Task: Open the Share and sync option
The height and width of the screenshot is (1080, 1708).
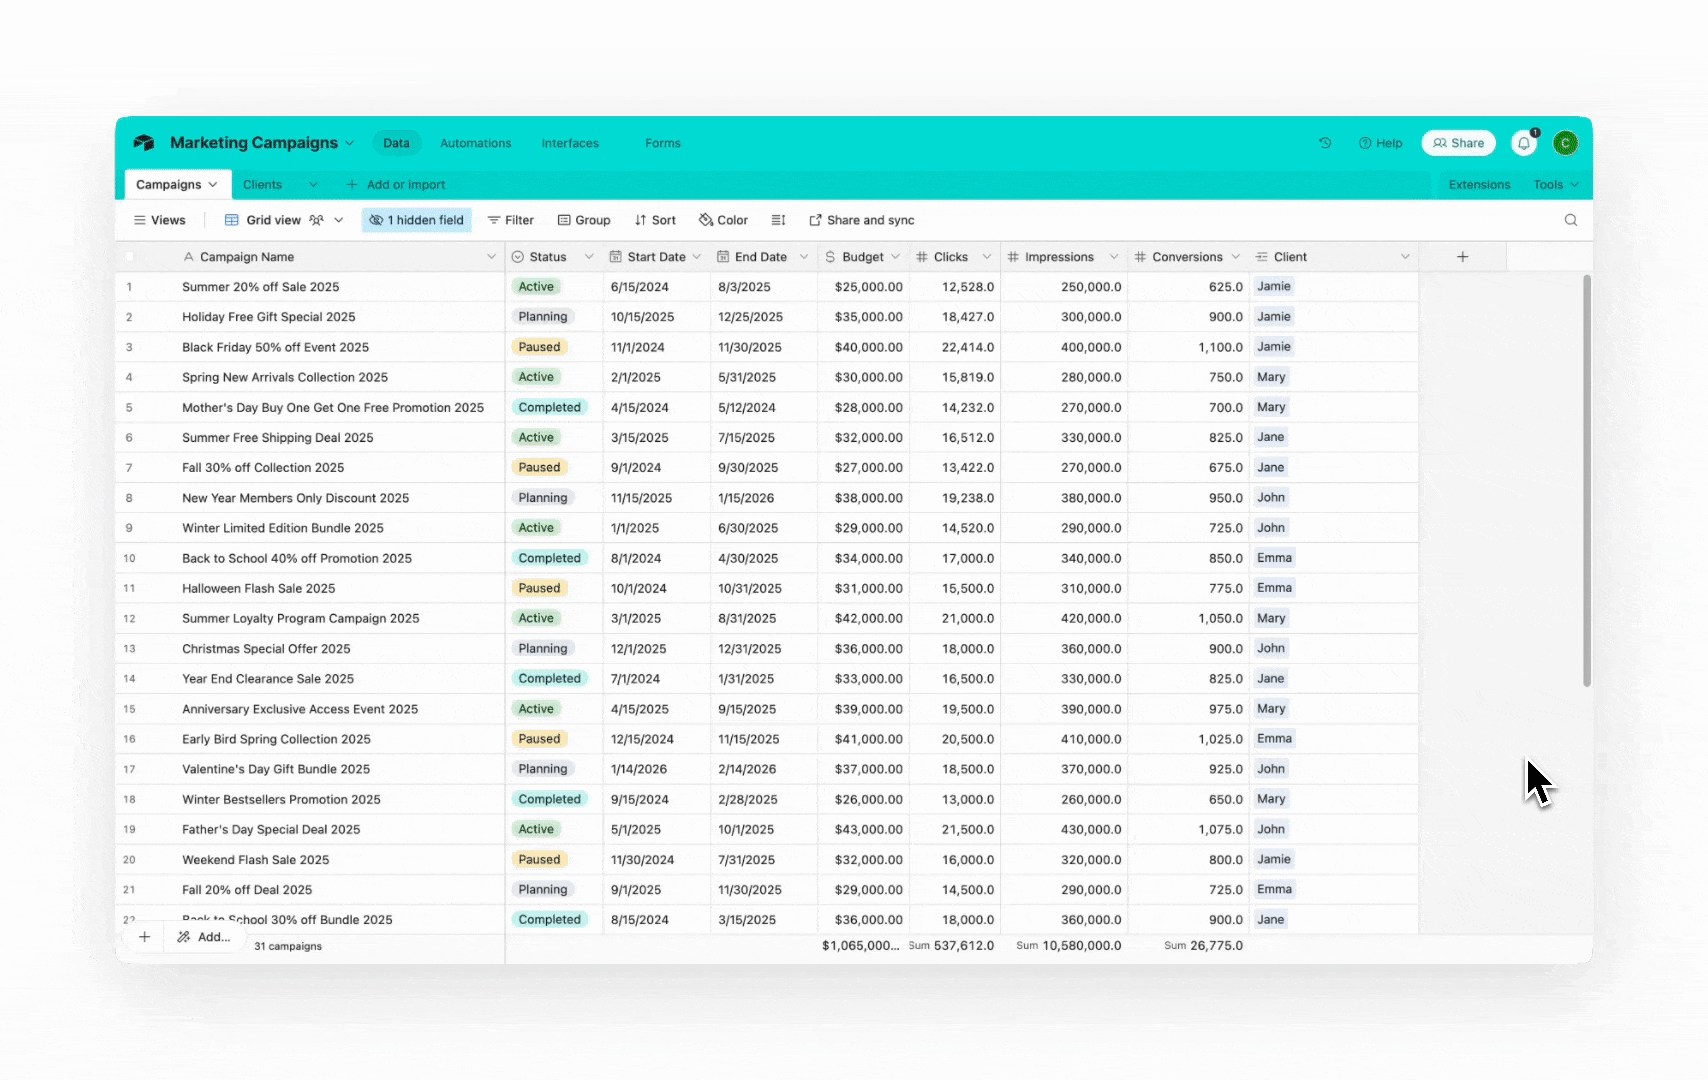Action: 861,220
